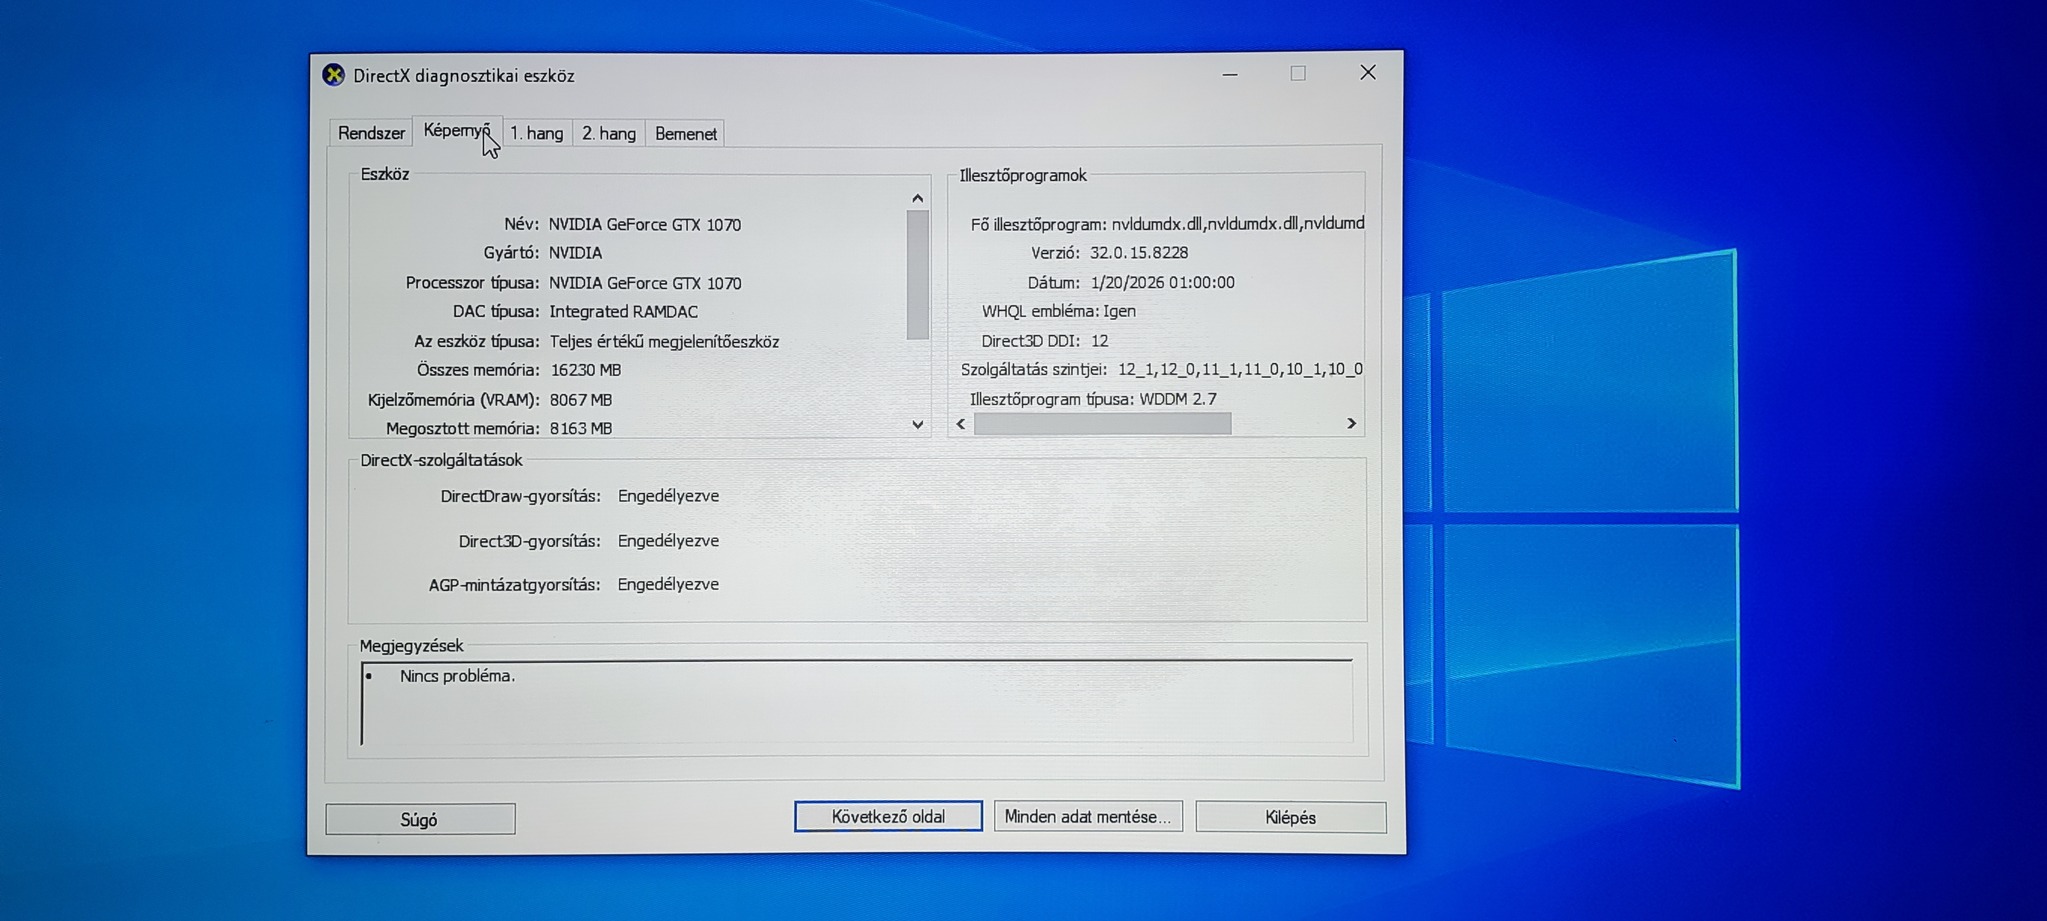Click the Kilépés button
Viewport: 2047px width, 921px height.
1291,817
